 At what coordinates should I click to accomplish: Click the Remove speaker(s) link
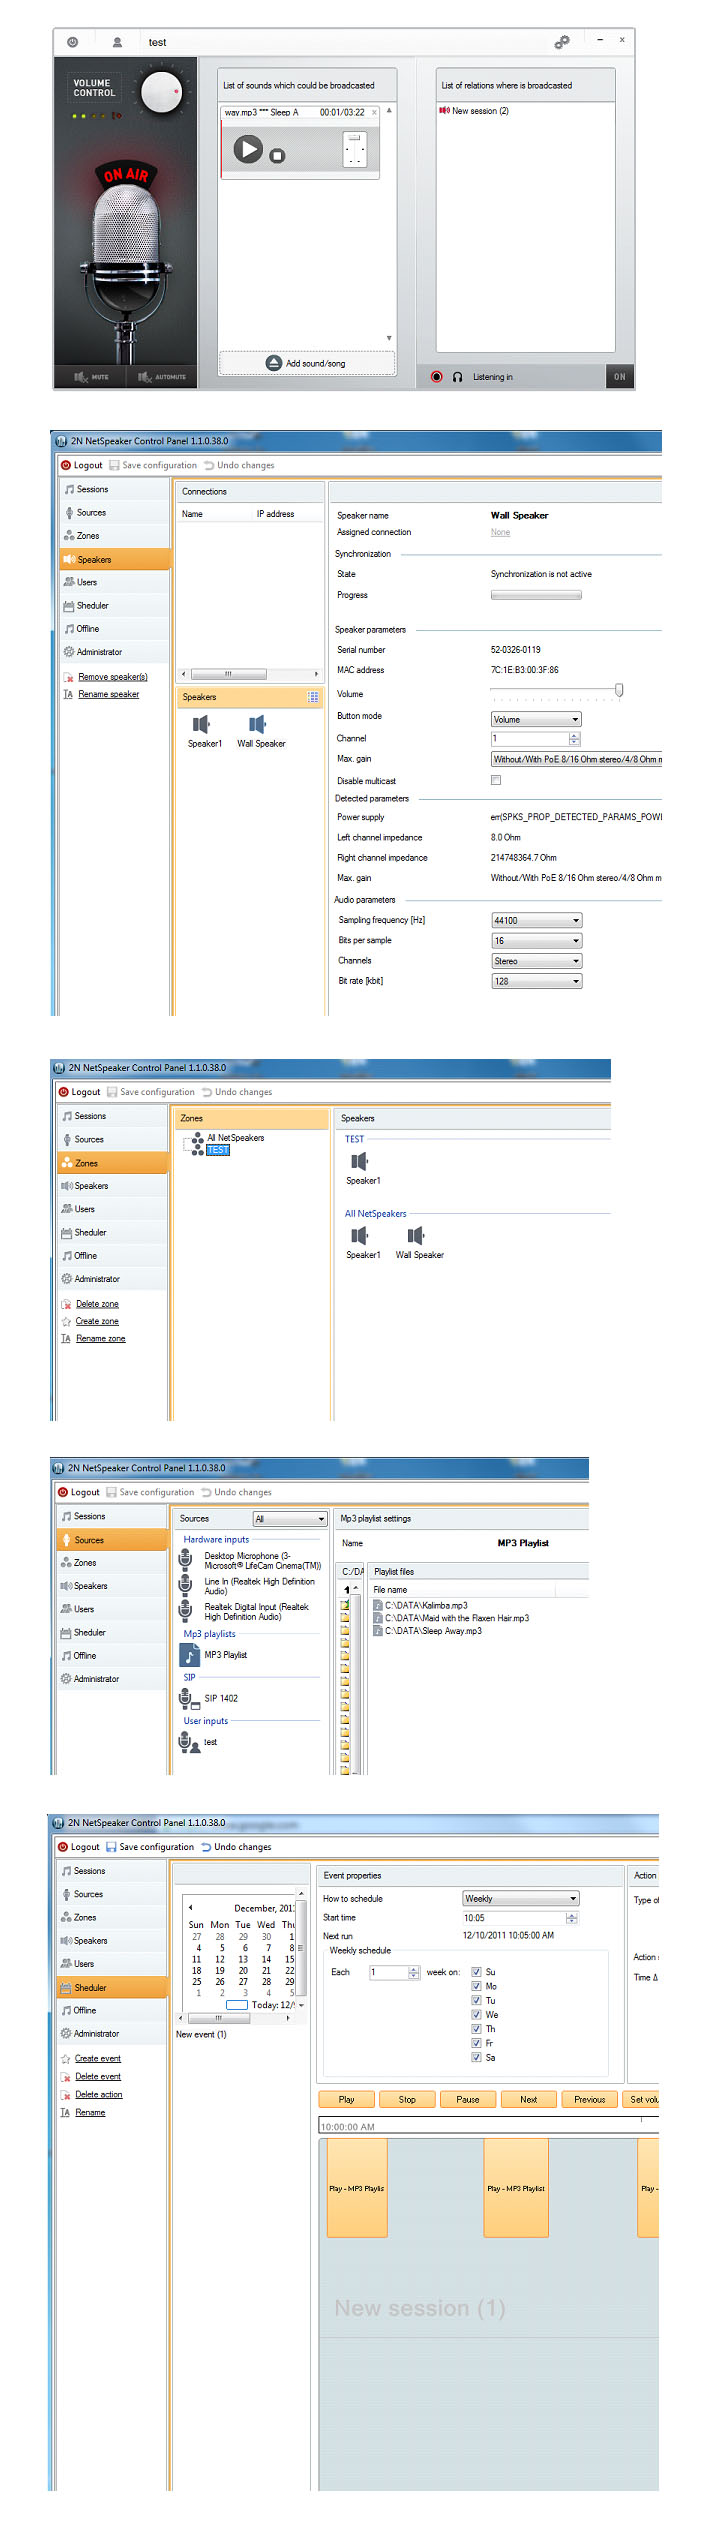click(113, 677)
